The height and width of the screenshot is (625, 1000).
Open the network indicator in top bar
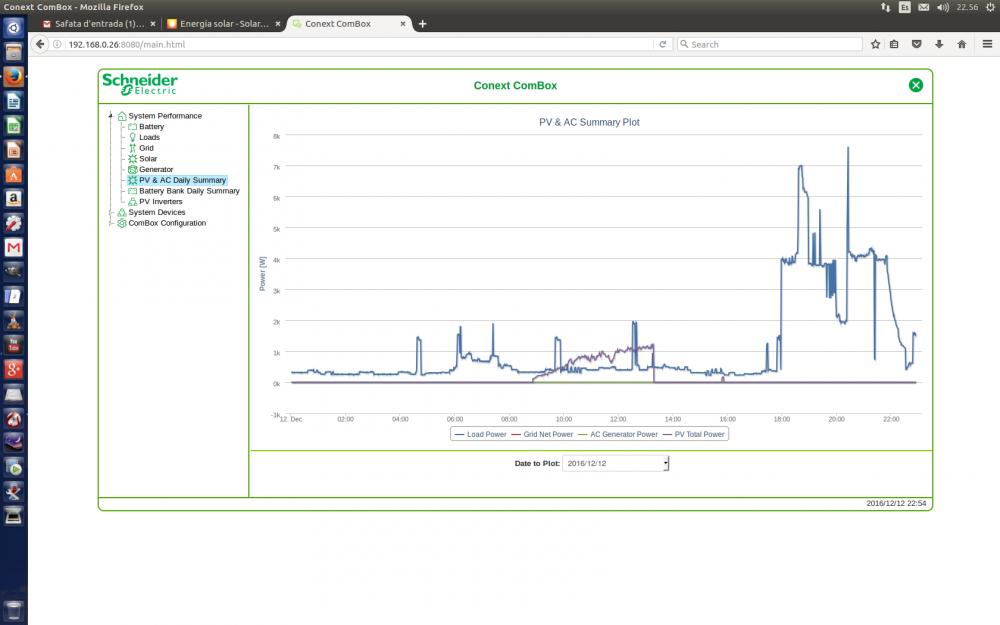886,7
